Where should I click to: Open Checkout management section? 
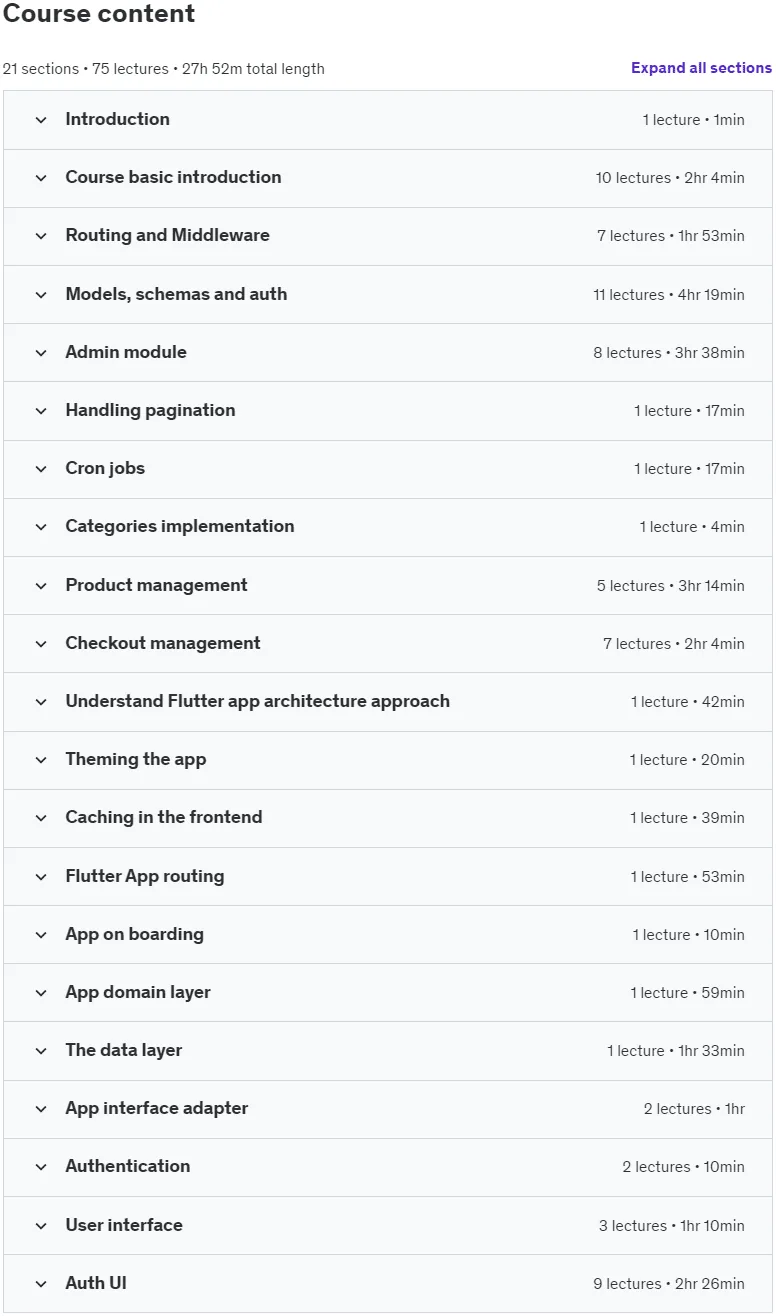388,643
